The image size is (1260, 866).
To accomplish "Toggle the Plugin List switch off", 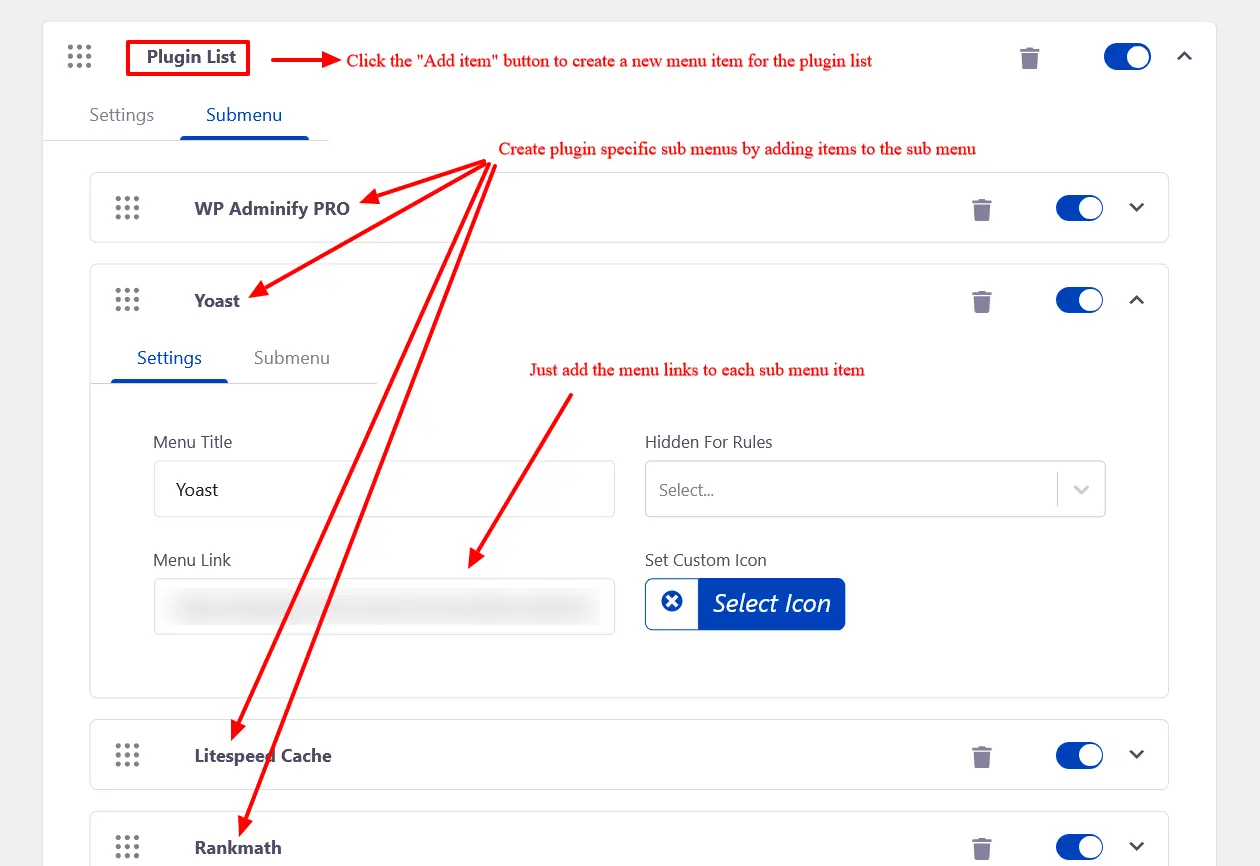I will click(x=1127, y=57).
